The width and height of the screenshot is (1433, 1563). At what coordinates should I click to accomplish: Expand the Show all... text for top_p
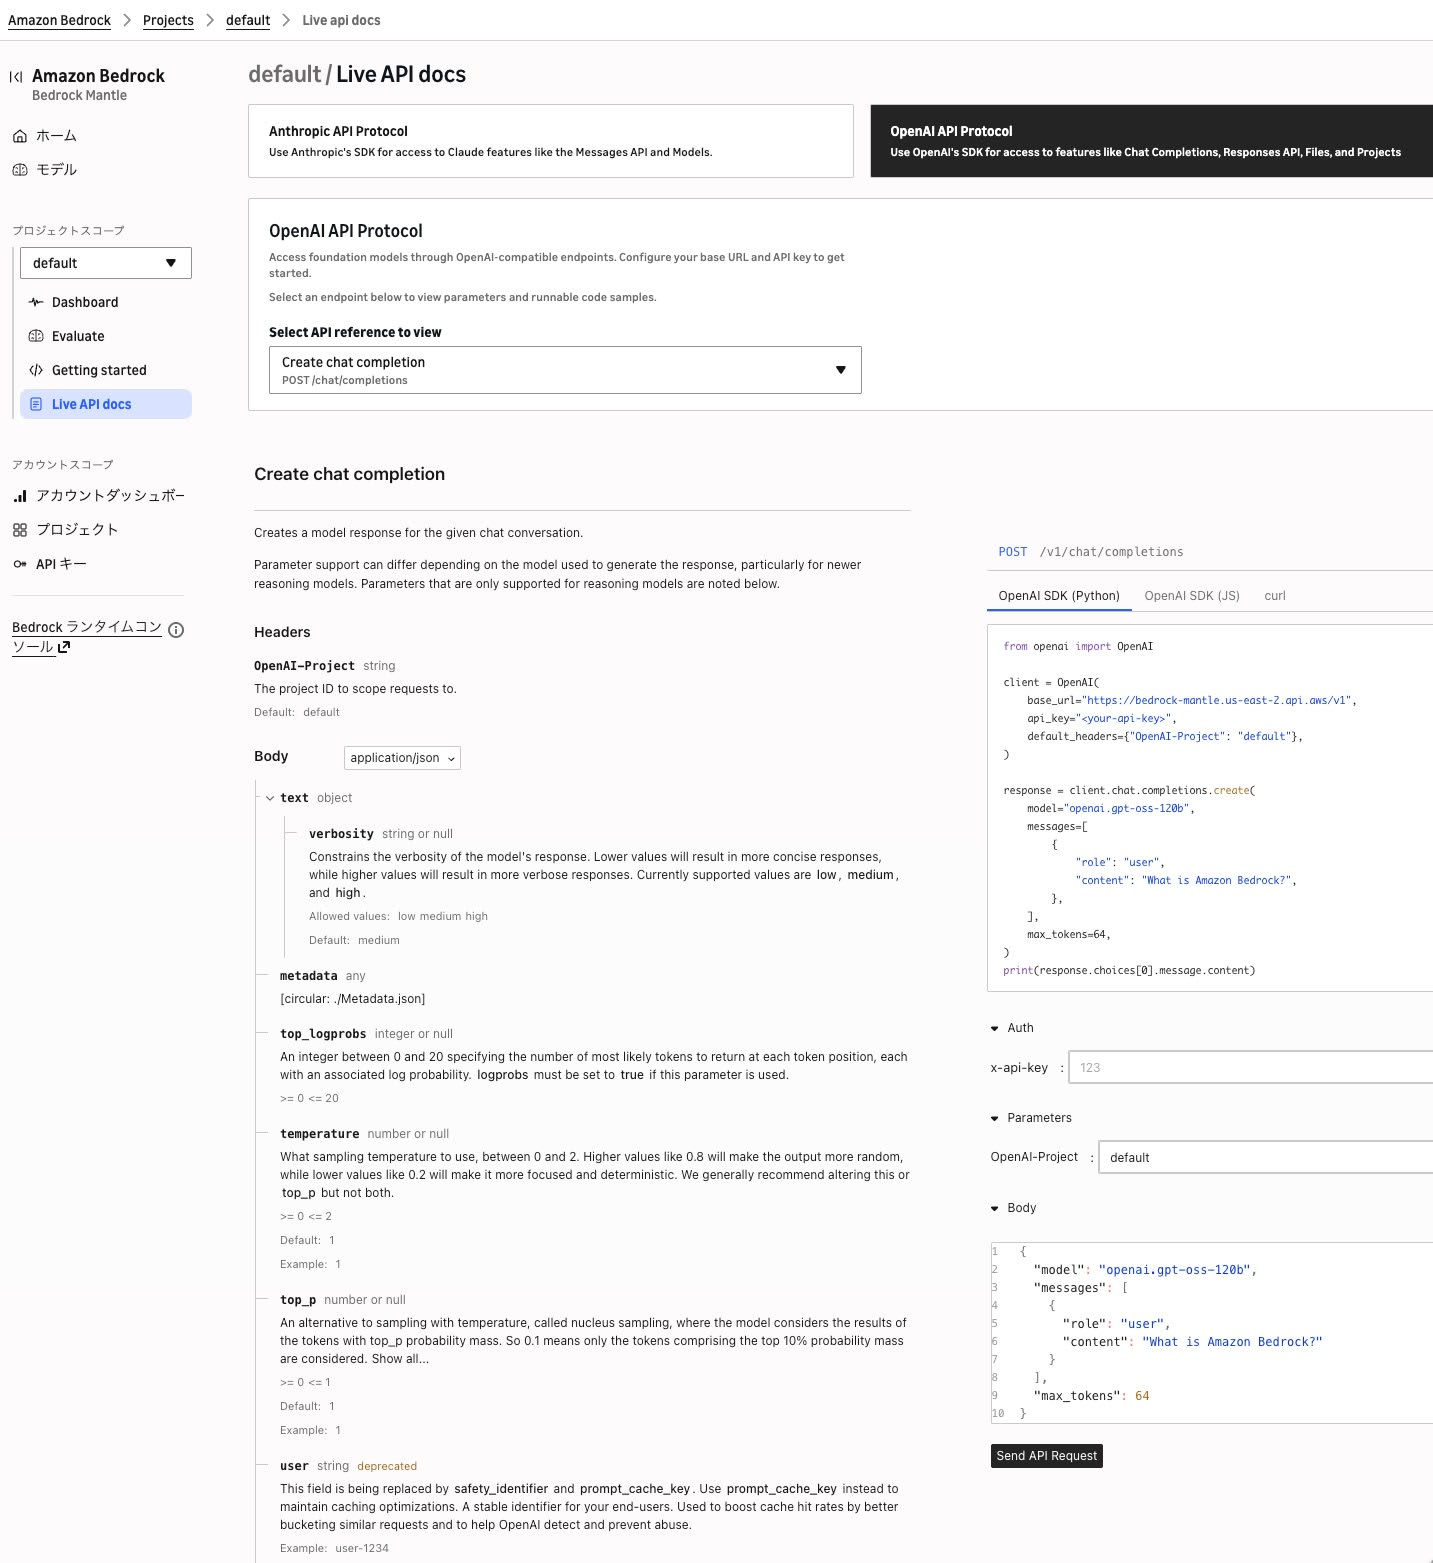[400, 1359]
